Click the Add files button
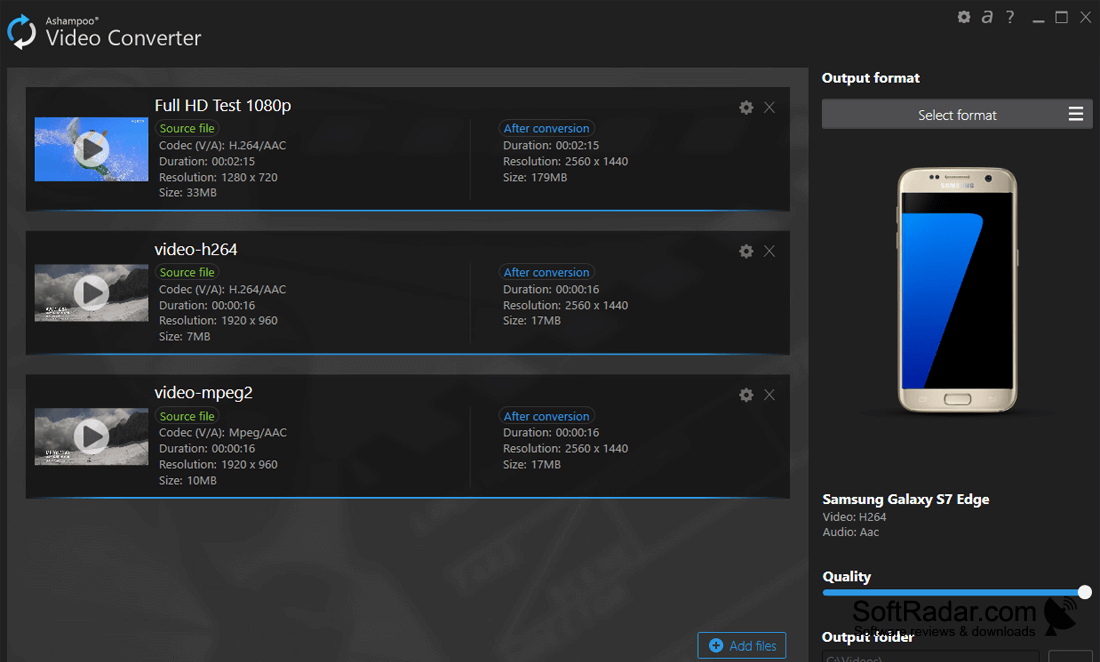 click(742, 645)
